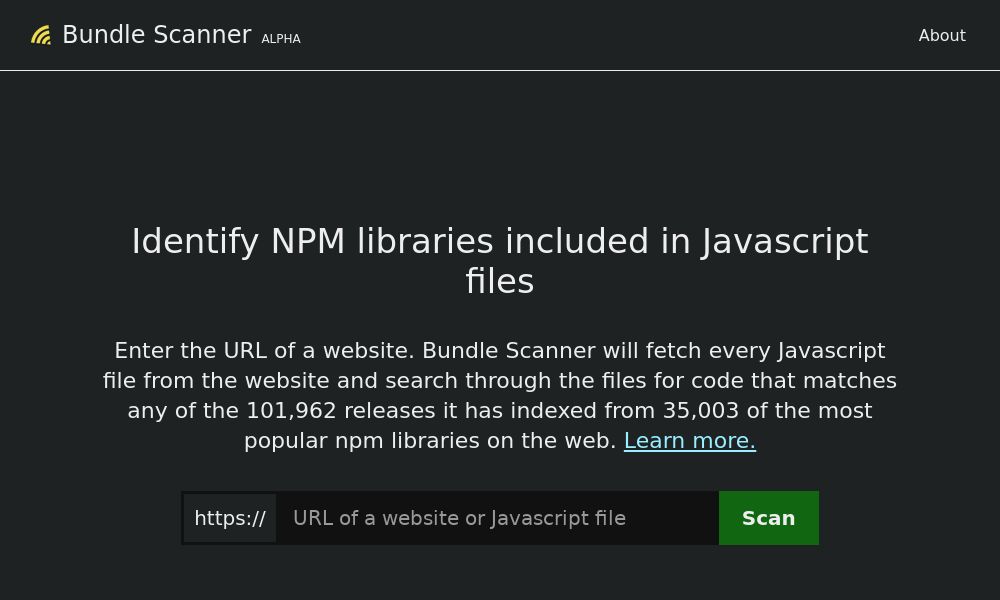Screen dimensions: 1000x600
Task: Click the ALPHA badge beside the title
Action: point(281,39)
